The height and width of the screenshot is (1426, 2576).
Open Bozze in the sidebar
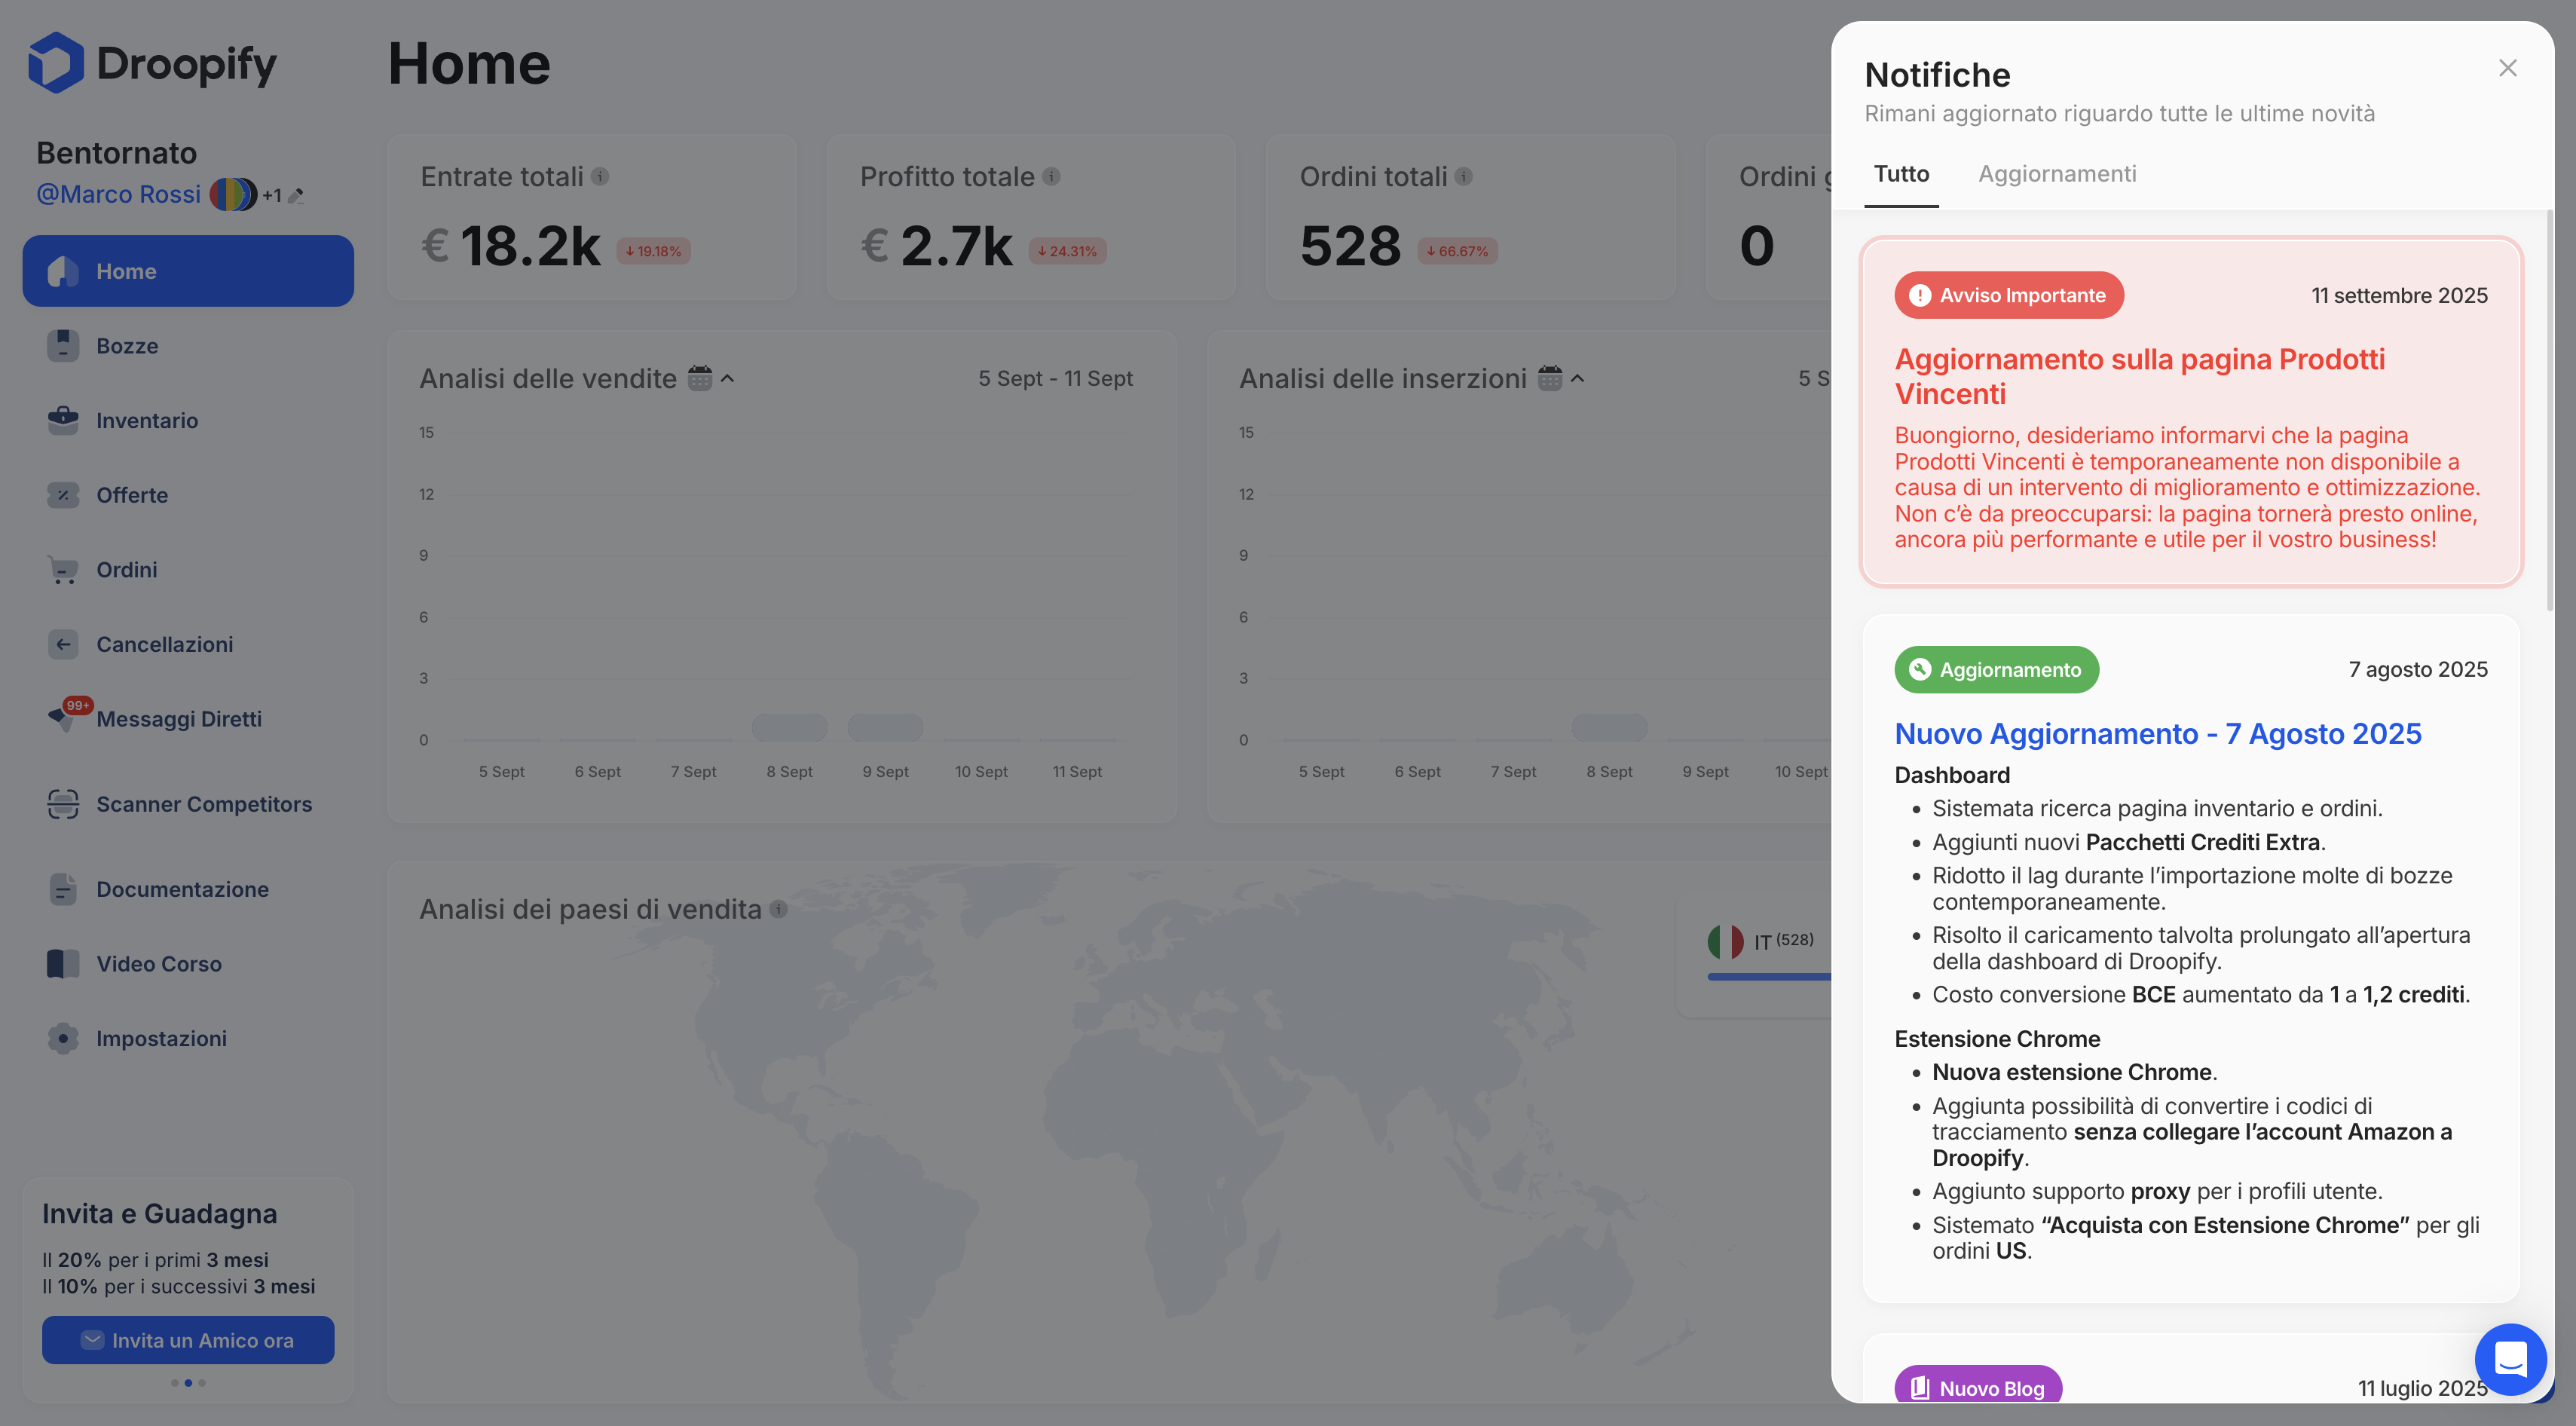pos(188,346)
